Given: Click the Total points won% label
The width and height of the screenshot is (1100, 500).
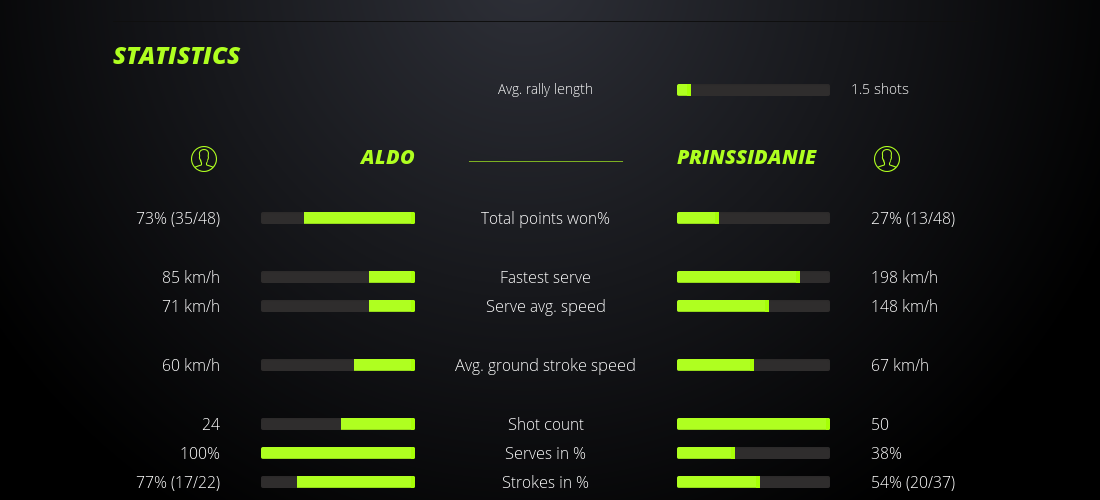Looking at the screenshot, I should pos(545,218).
